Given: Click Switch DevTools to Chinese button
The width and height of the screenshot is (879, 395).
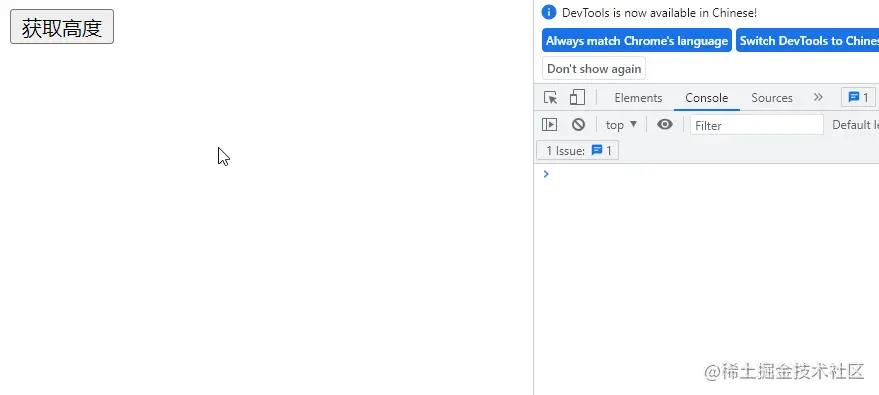Looking at the screenshot, I should pyautogui.click(x=807, y=40).
